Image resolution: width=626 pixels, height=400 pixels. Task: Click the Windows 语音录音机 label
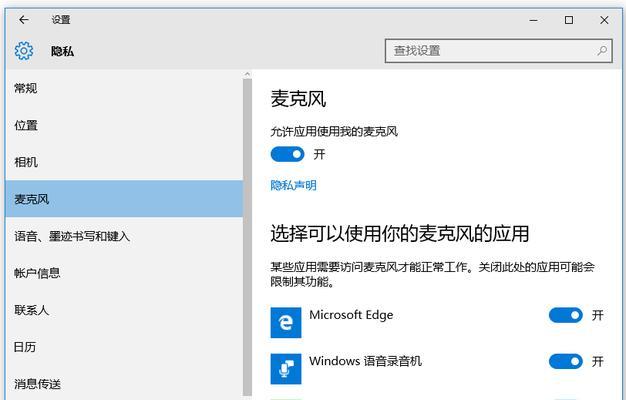[x=365, y=361]
